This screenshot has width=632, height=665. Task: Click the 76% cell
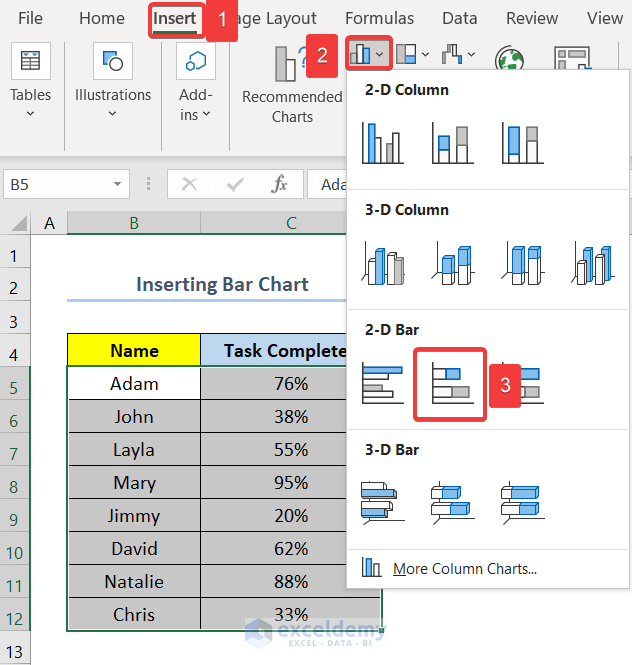274,383
